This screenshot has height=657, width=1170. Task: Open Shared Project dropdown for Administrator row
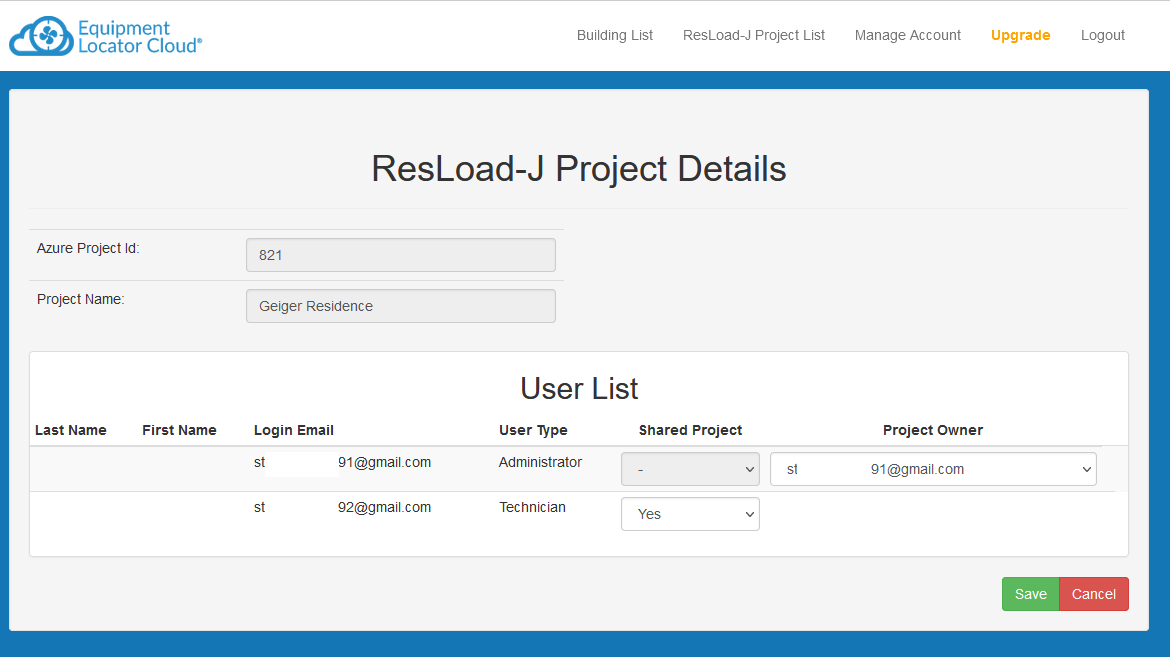pyautogui.click(x=690, y=469)
